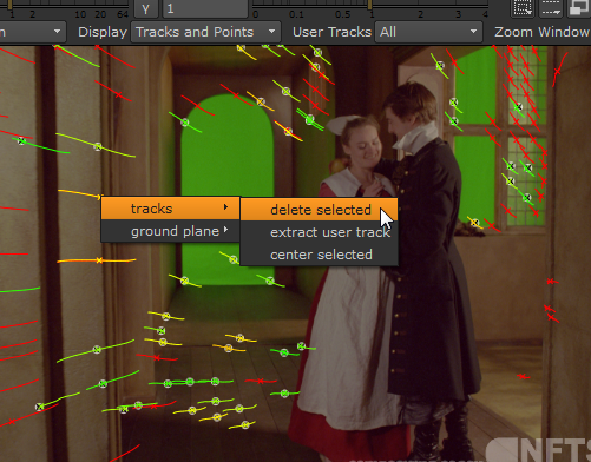Image resolution: width=591 pixels, height=462 pixels.
Task: Choose extract user track option
Action: 330,233
